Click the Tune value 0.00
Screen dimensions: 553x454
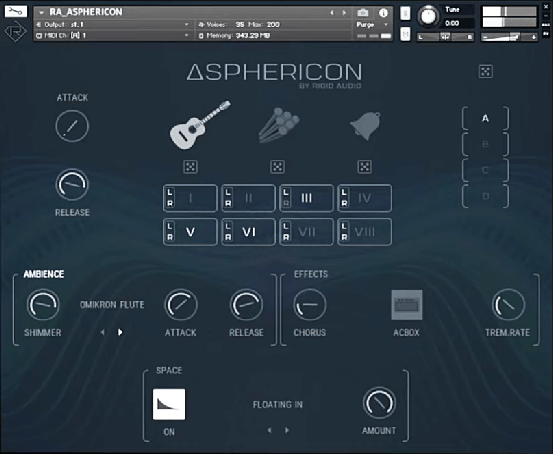452,24
